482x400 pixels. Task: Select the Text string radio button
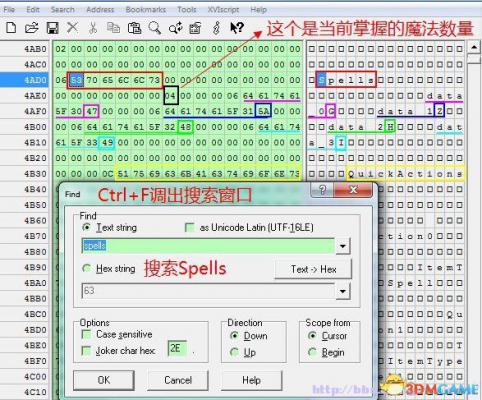click(x=87, y=227)
